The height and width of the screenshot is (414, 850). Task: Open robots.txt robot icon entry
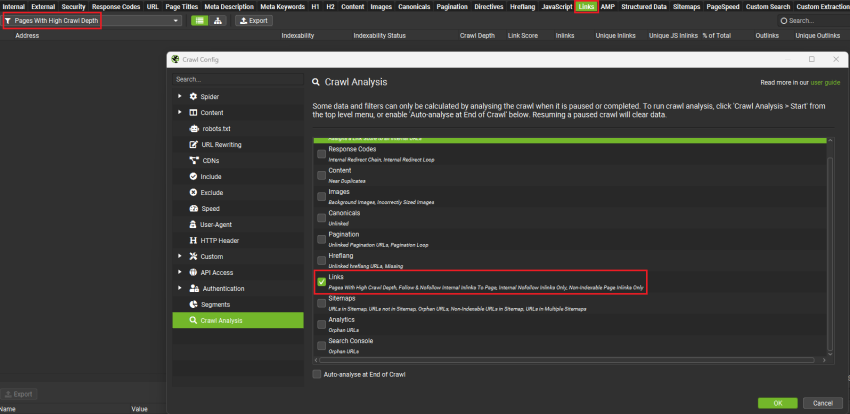(193, 128)
